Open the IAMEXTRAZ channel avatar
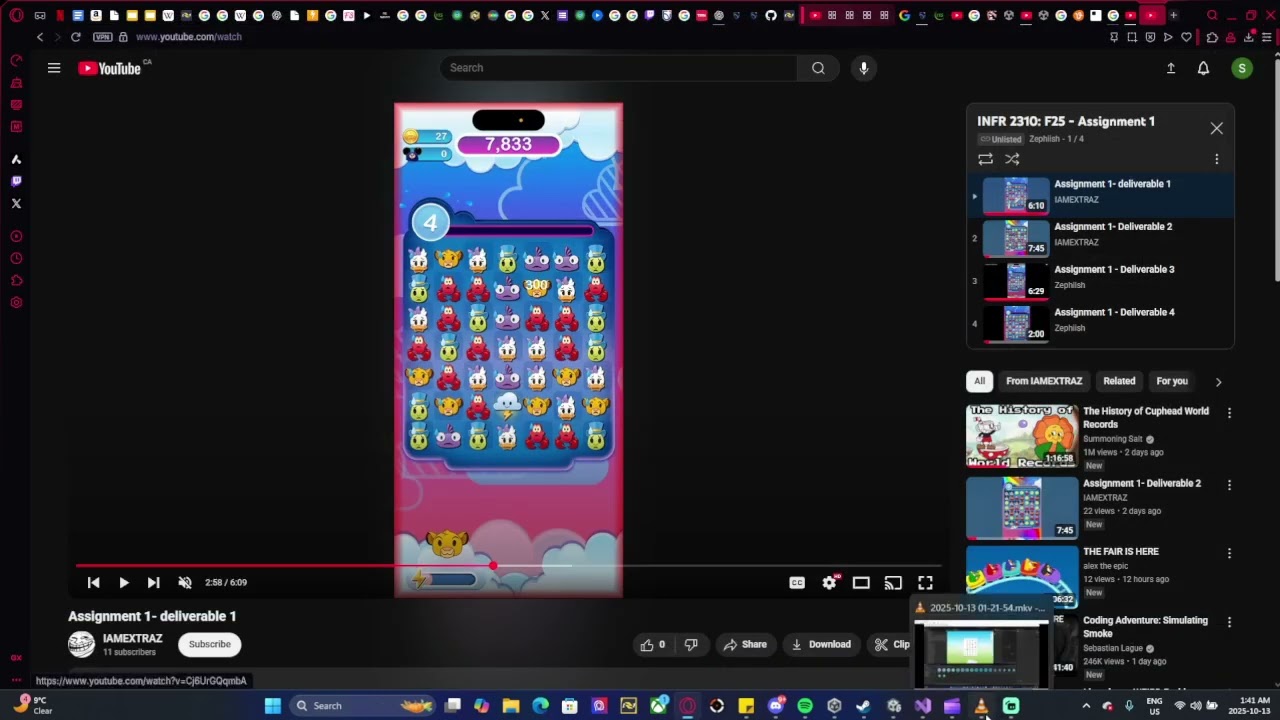The height and width of the screenshot is (720, 1280). (82, 644)
